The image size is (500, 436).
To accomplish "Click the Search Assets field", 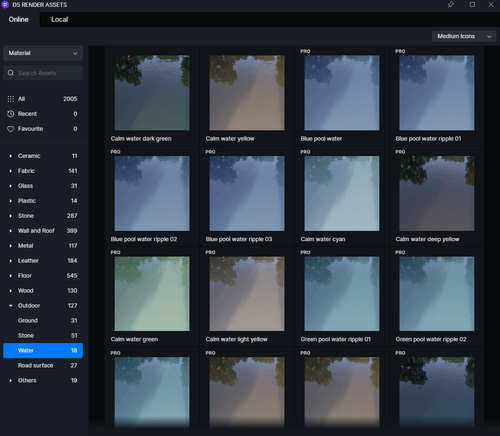I will pos(43,73).
